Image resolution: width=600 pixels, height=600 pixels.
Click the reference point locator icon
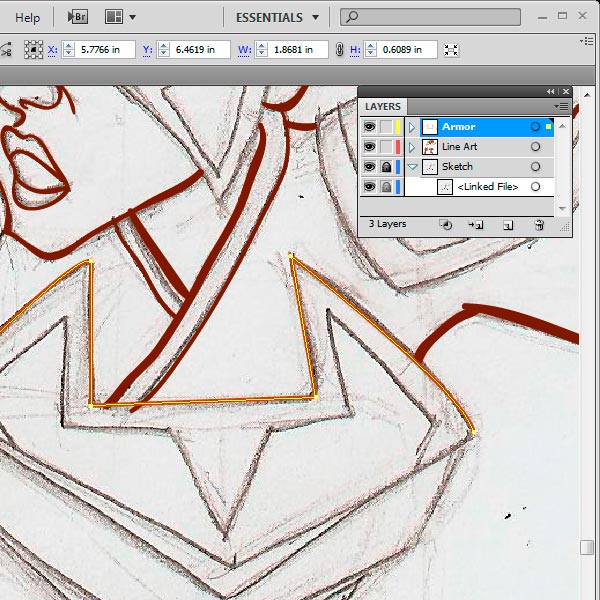click(x=34, y=50)
